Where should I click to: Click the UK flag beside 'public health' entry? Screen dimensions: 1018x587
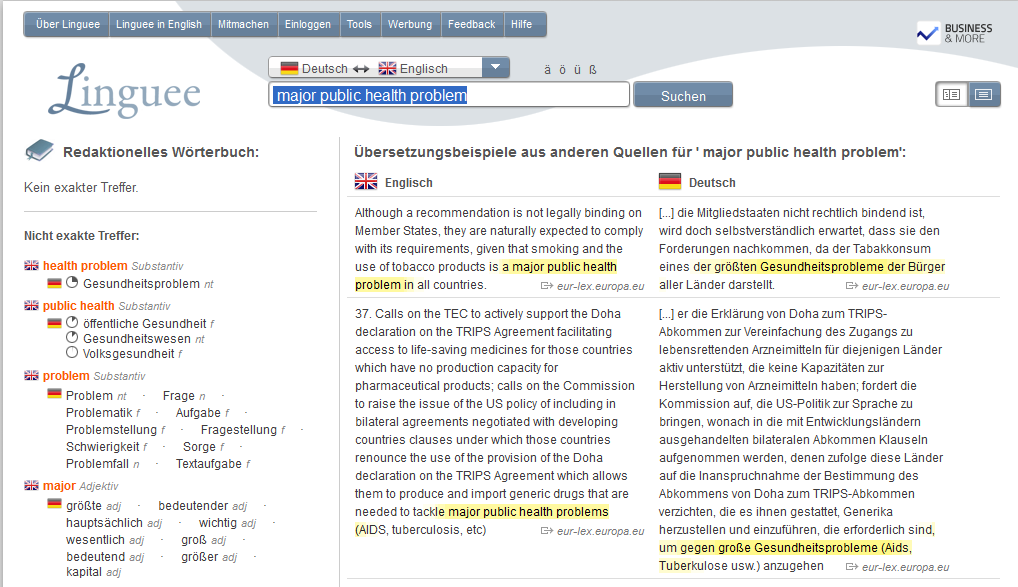[31, 306]
